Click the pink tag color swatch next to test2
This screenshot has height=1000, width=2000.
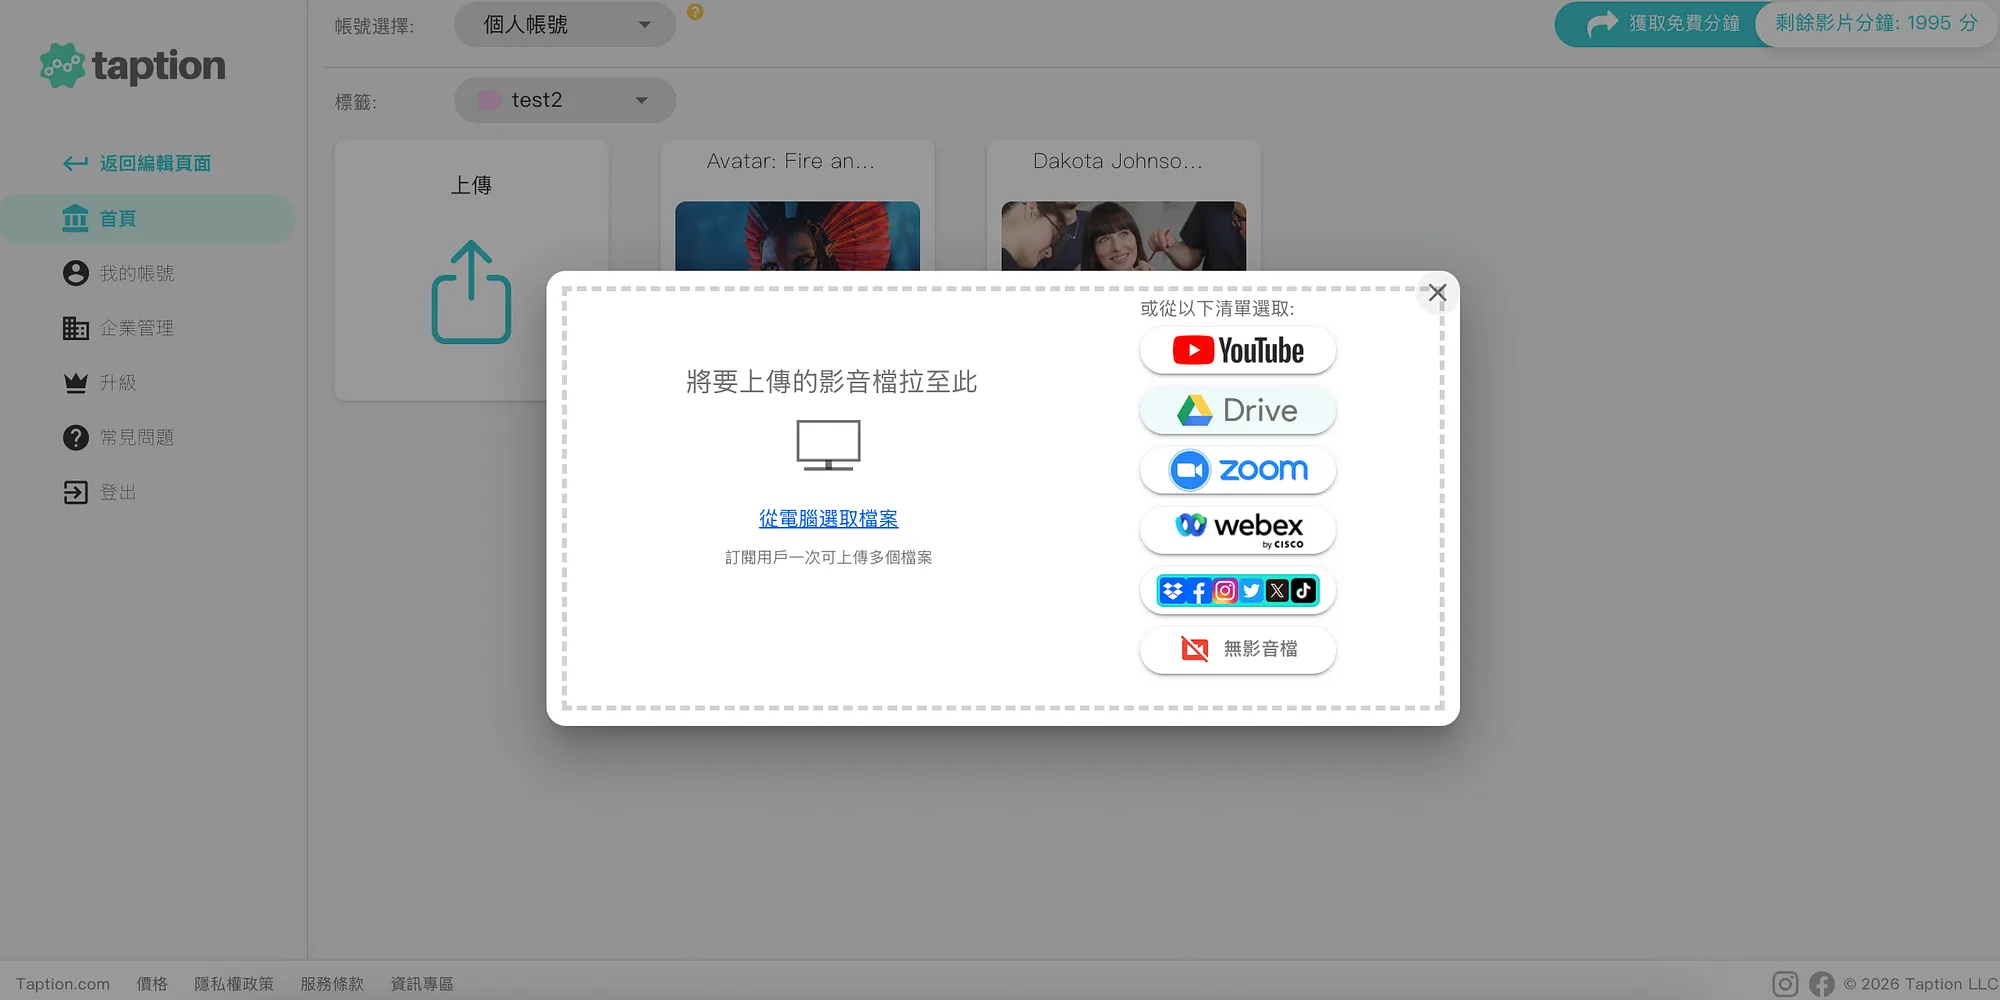point(489,99)
